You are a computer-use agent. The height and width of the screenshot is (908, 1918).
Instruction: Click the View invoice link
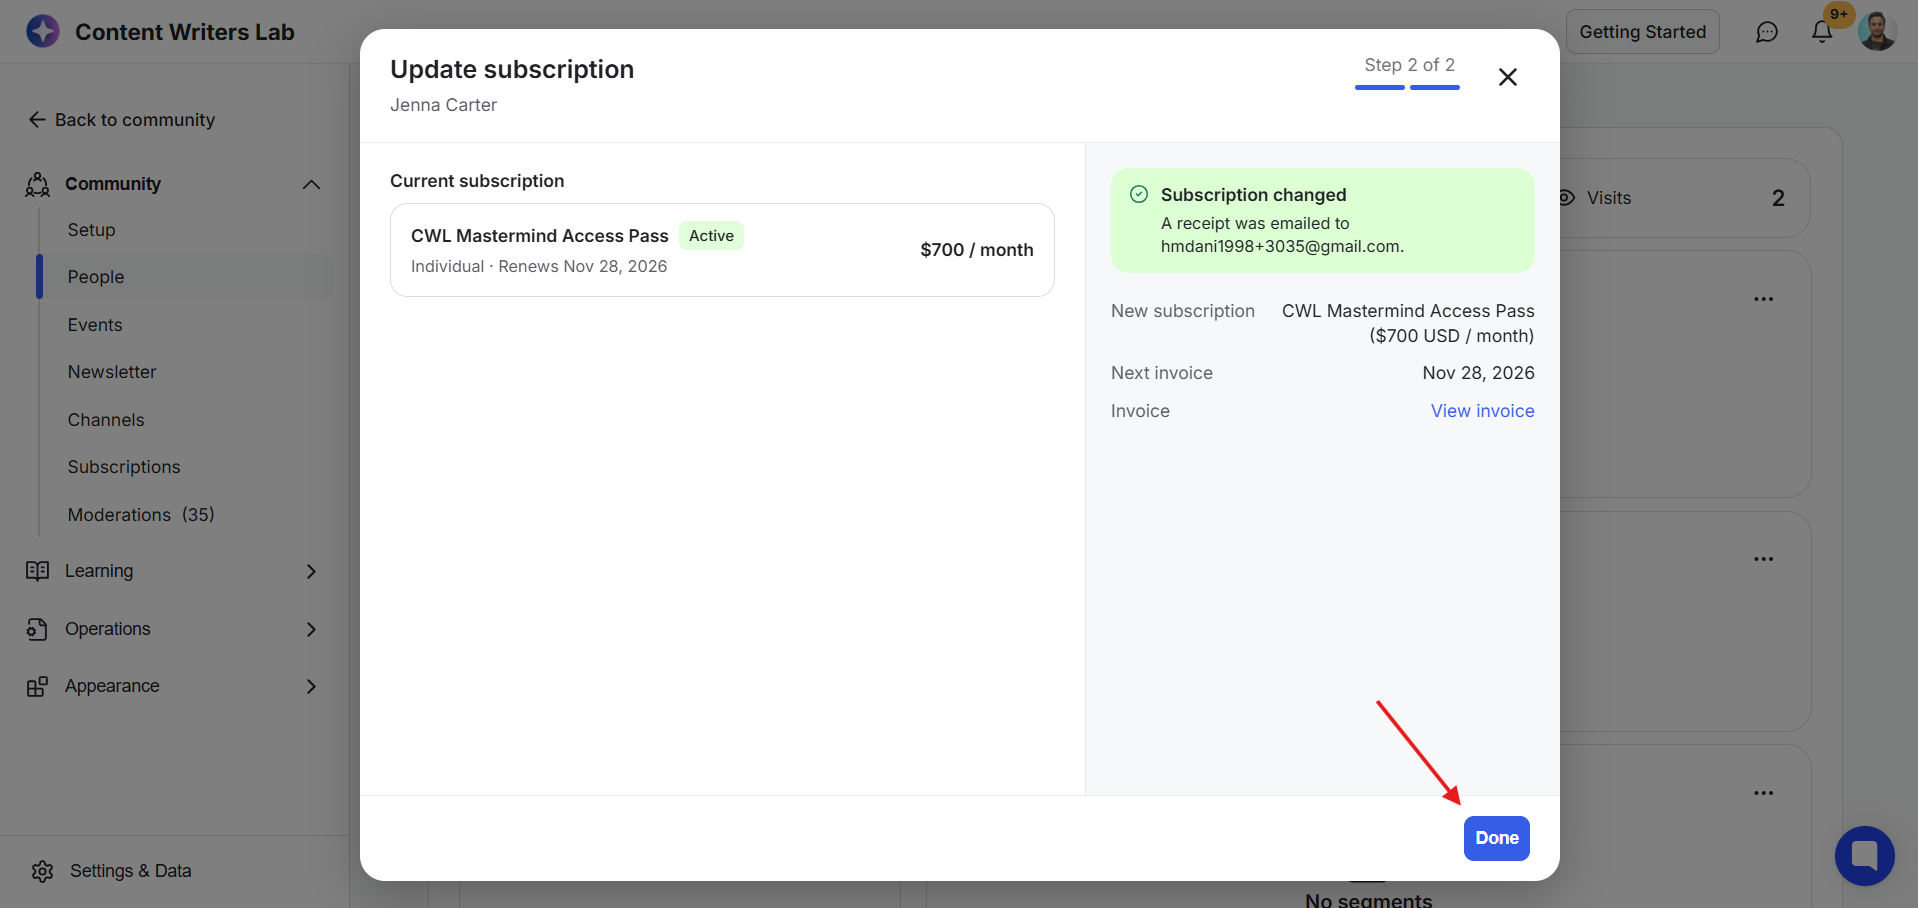[1482, 411]
